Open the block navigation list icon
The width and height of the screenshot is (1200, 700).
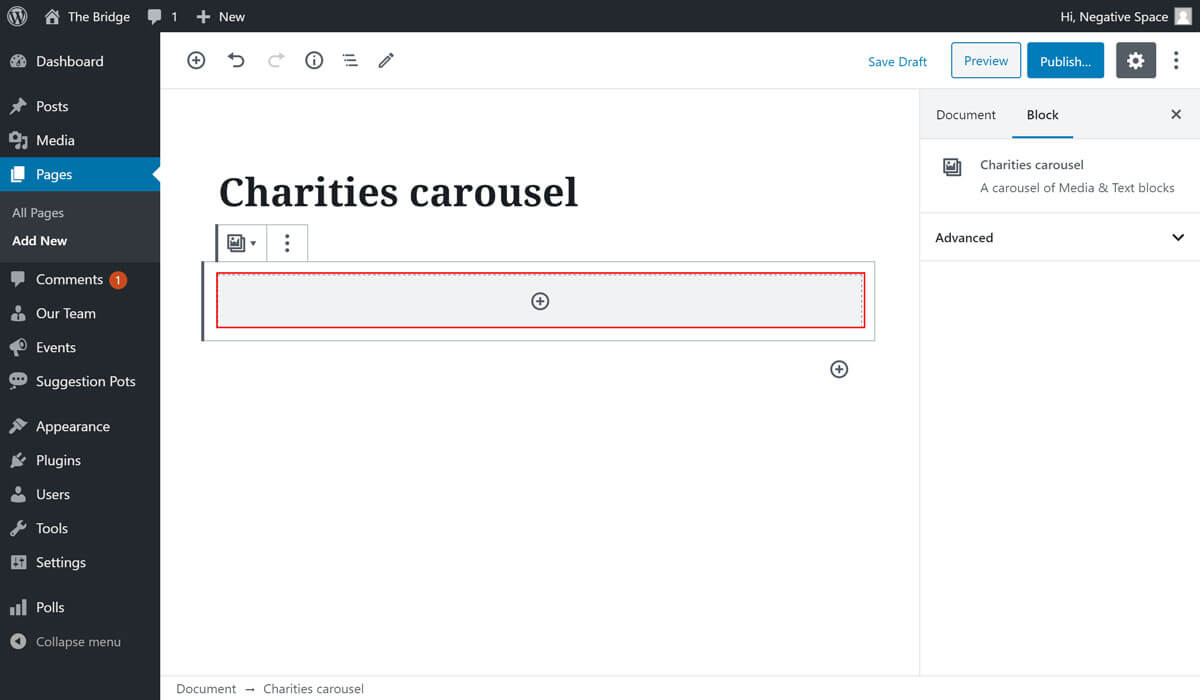350,61
